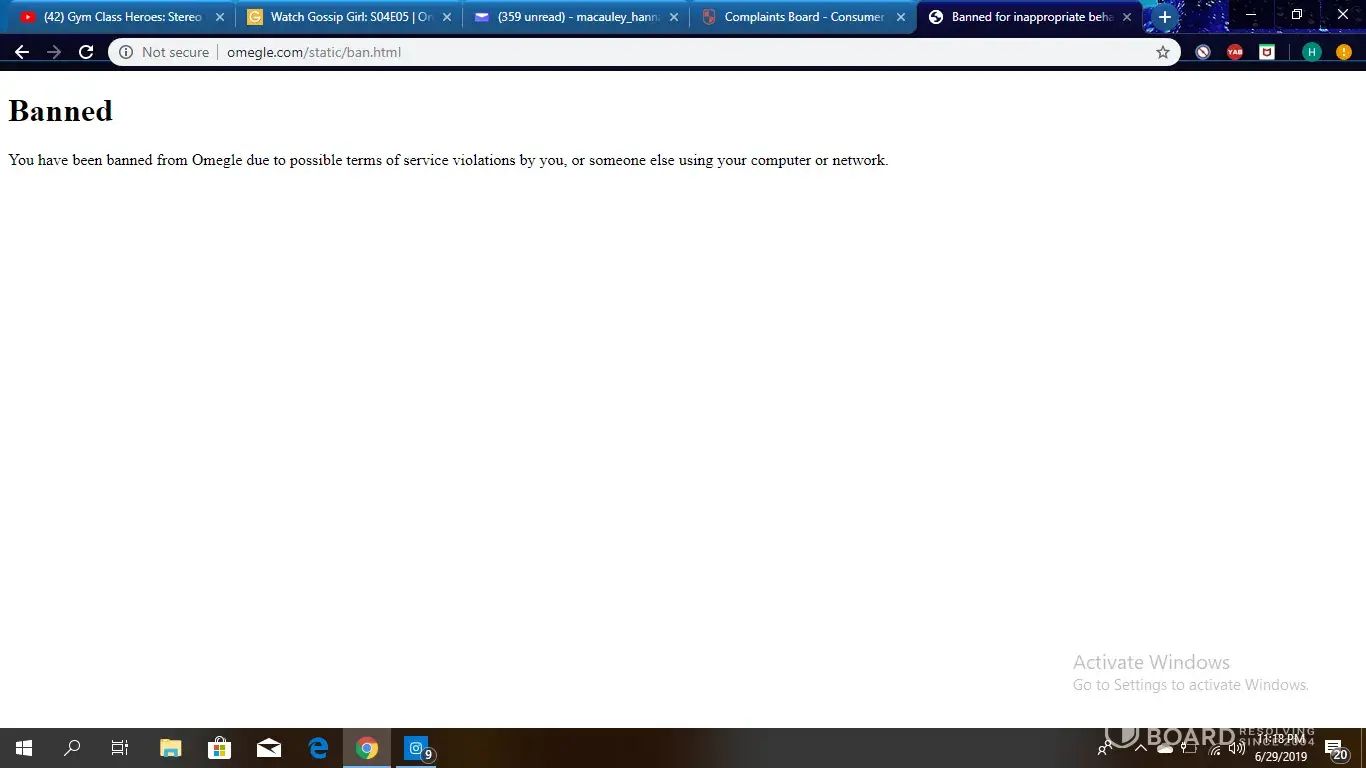
Task: Open the Mail app on the taskbar
Action: tap(269, 748)
